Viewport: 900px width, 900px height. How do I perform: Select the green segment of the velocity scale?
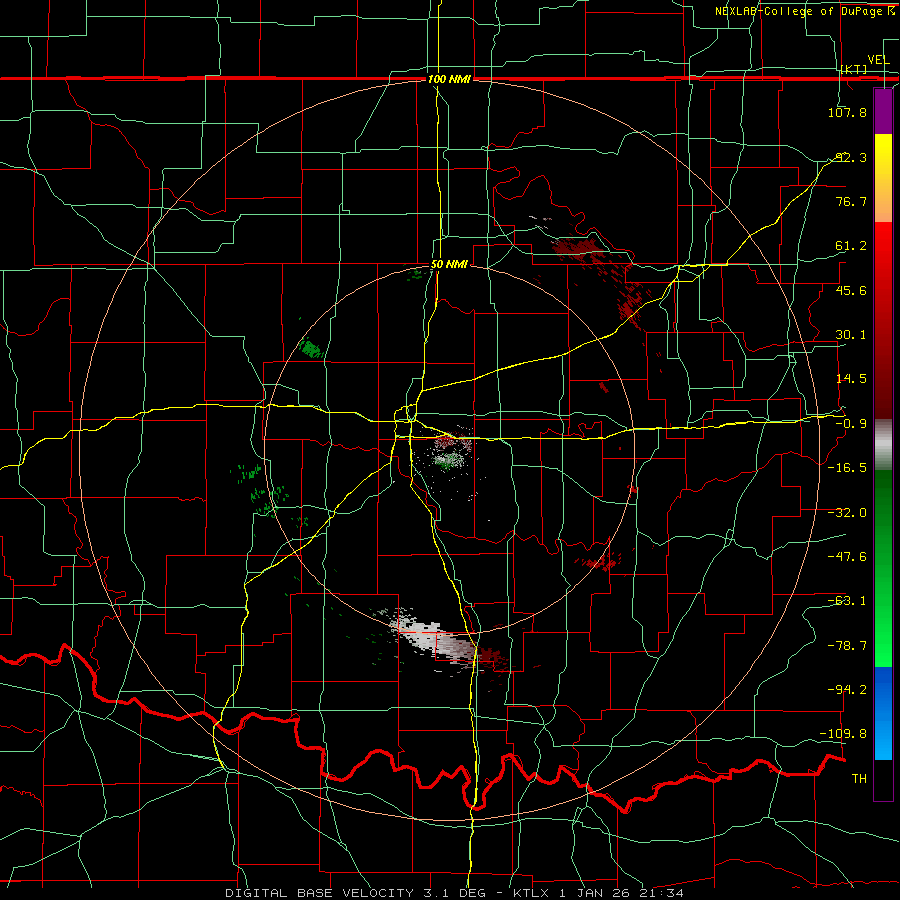point(883,568)
